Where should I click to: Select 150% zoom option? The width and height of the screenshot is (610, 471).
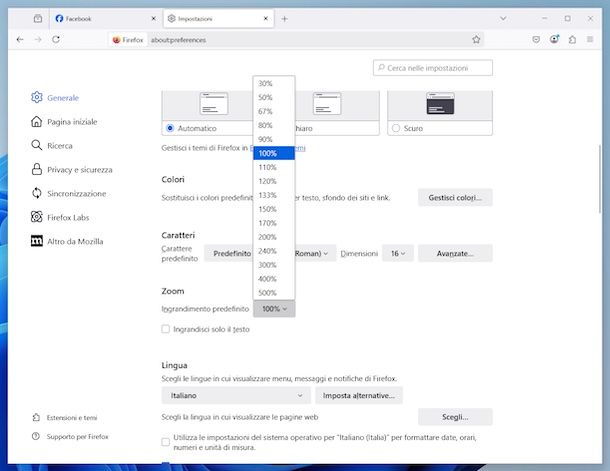pyautogui.click(x=274, y=209)
